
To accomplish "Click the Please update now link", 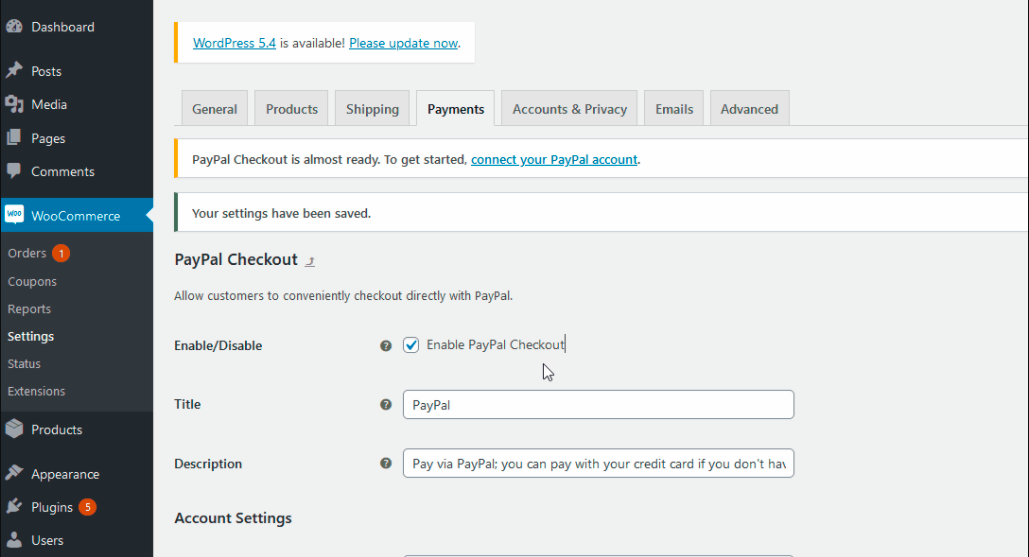I will 403,43.
